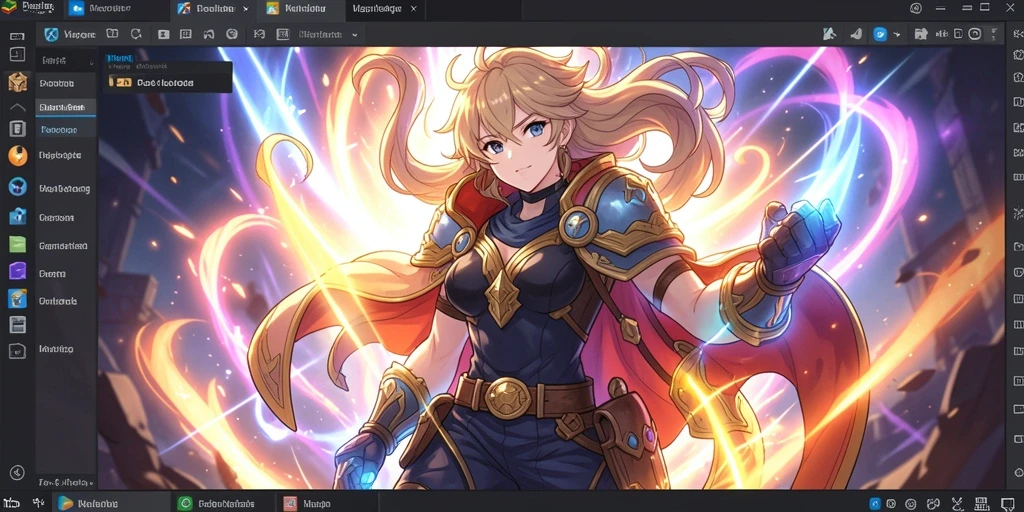Click the circular refresh arrow toolbar icon
The width and height of the screenshot is (1024, 512).
coord(136,34)
